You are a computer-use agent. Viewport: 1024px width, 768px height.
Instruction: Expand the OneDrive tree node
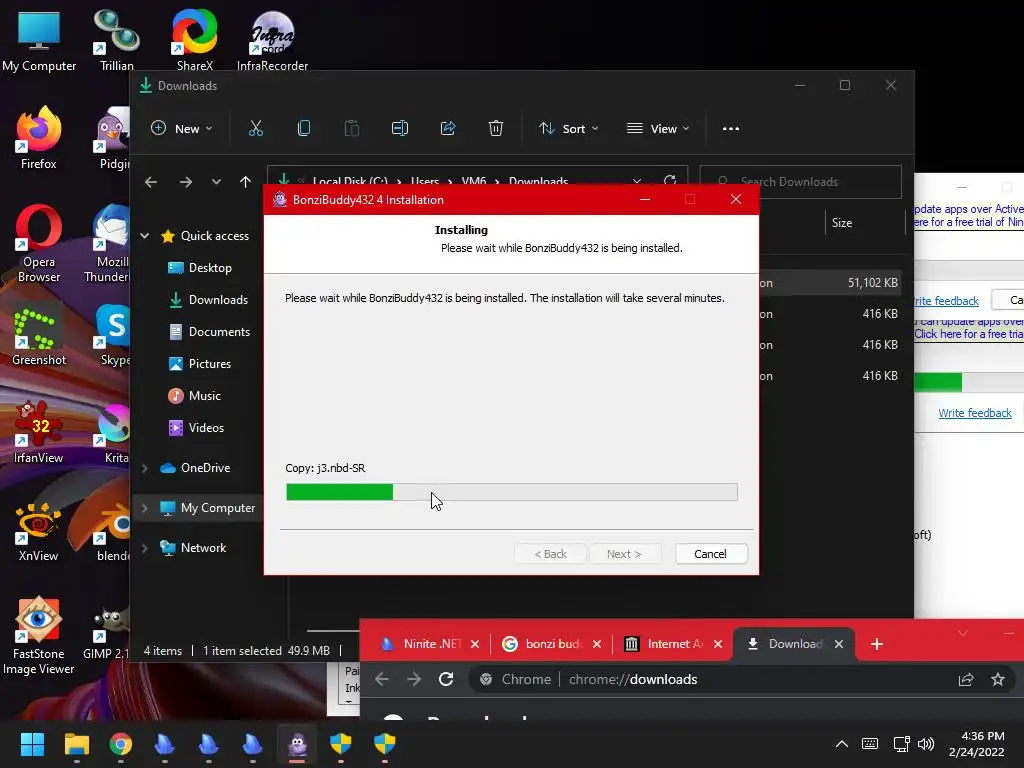click(x=145, y=468)
